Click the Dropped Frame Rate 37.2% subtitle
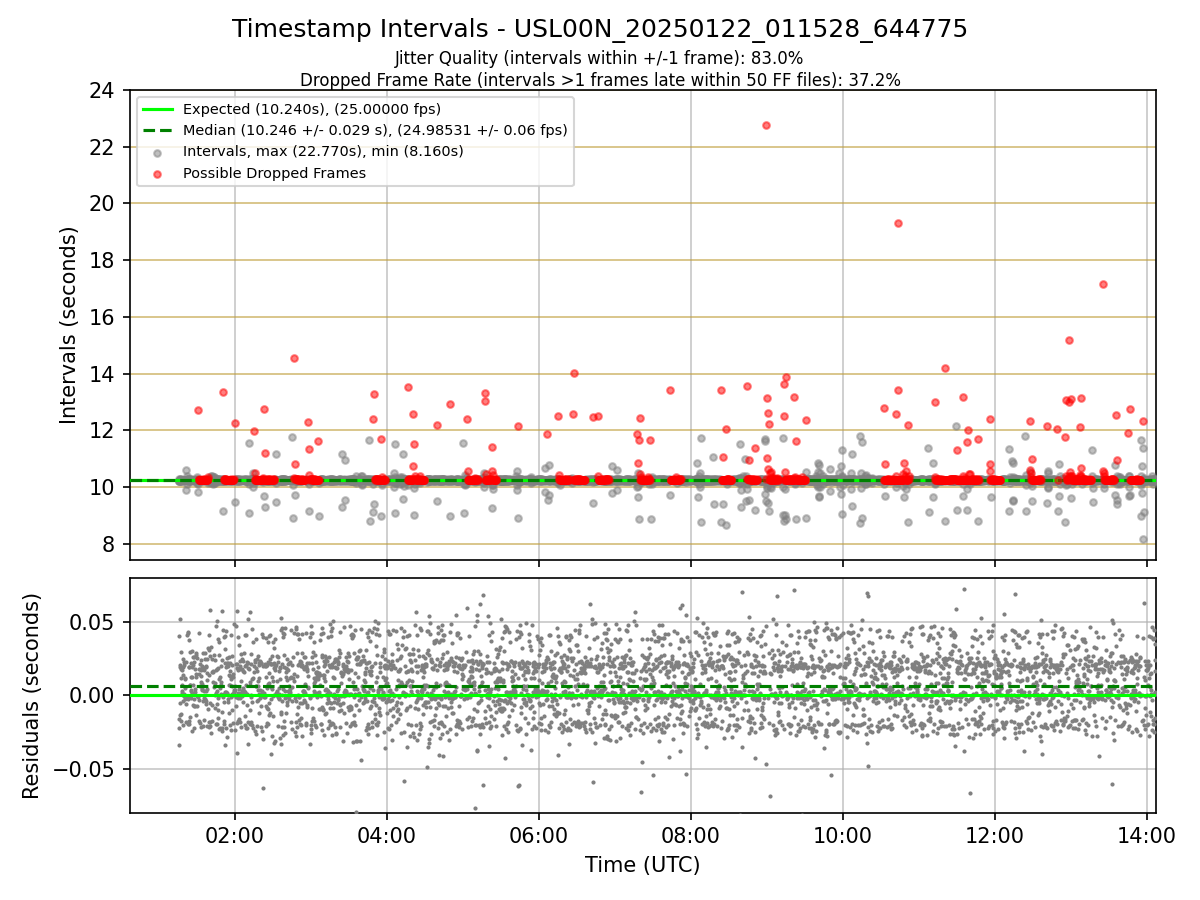The width and height of the screenshot is (1200, 900). [600, 79]
